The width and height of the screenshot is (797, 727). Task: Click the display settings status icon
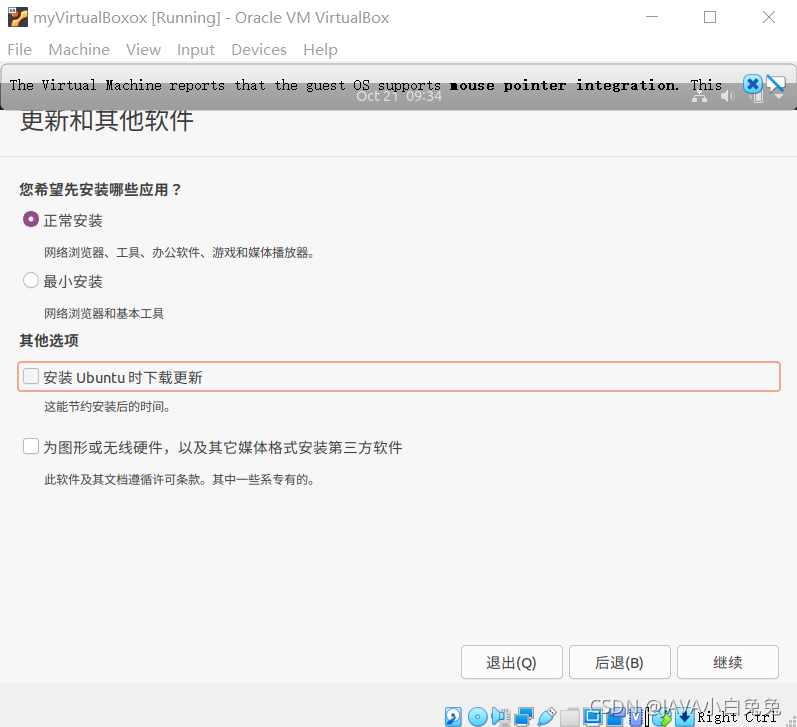593,716
